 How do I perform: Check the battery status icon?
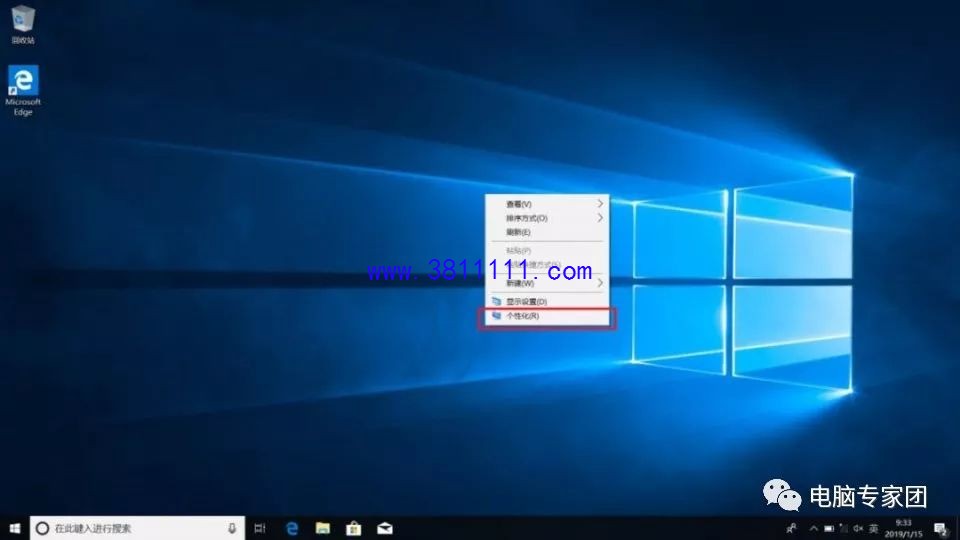tap(828, 528)
